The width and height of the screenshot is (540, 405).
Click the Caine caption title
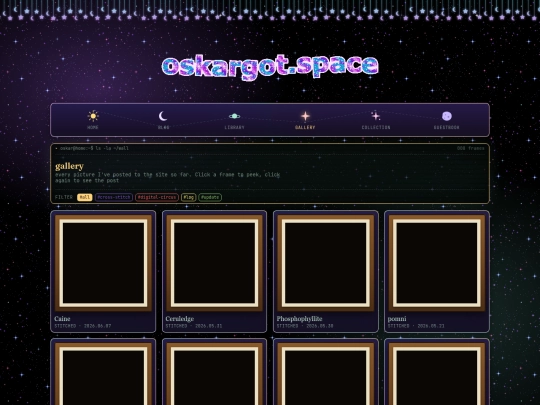(x=62, y=319)
